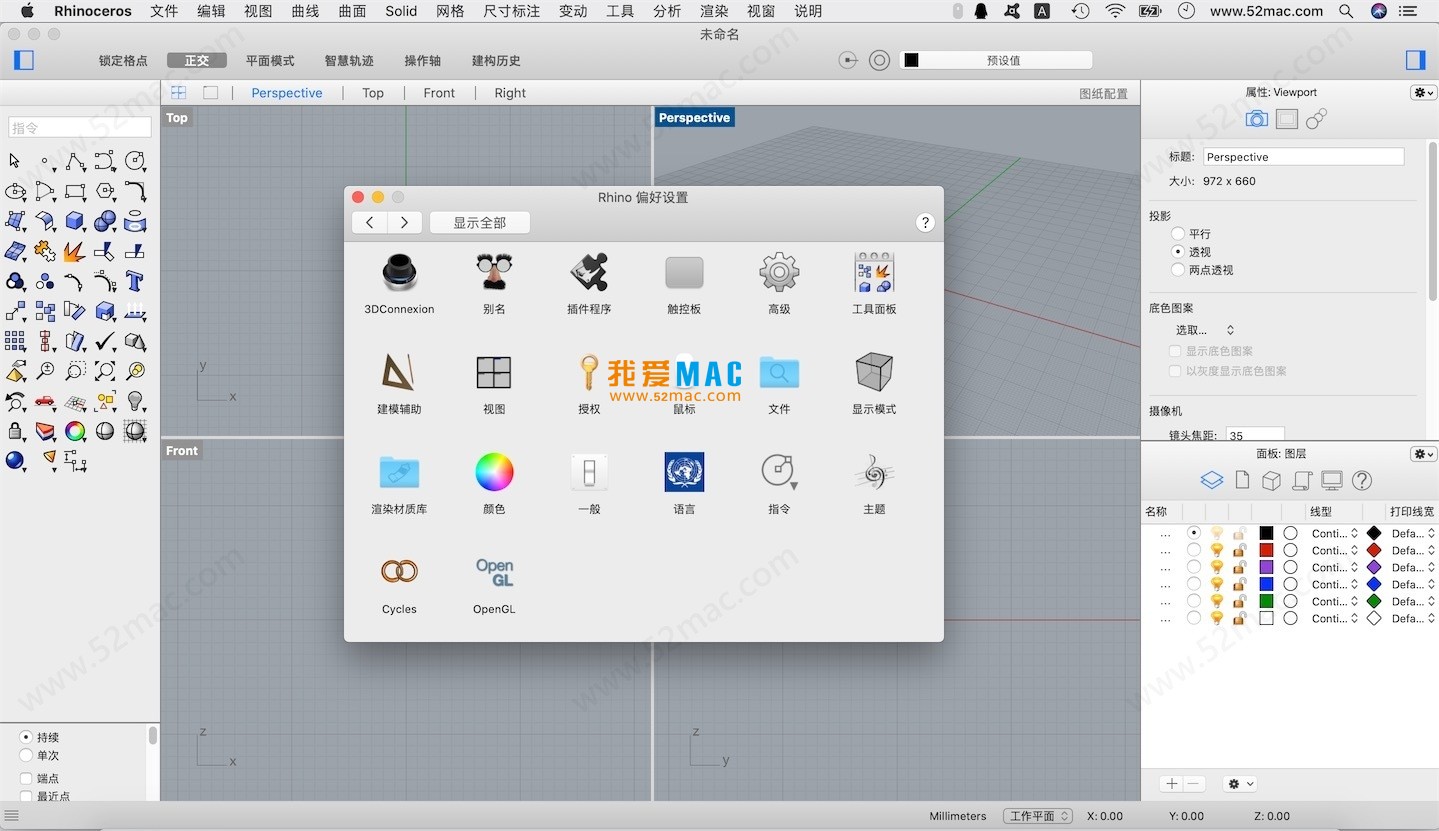Screen dimensions: 1439x831
Task: Switch to the Right viewport tab
Action: tap(510, 93)
